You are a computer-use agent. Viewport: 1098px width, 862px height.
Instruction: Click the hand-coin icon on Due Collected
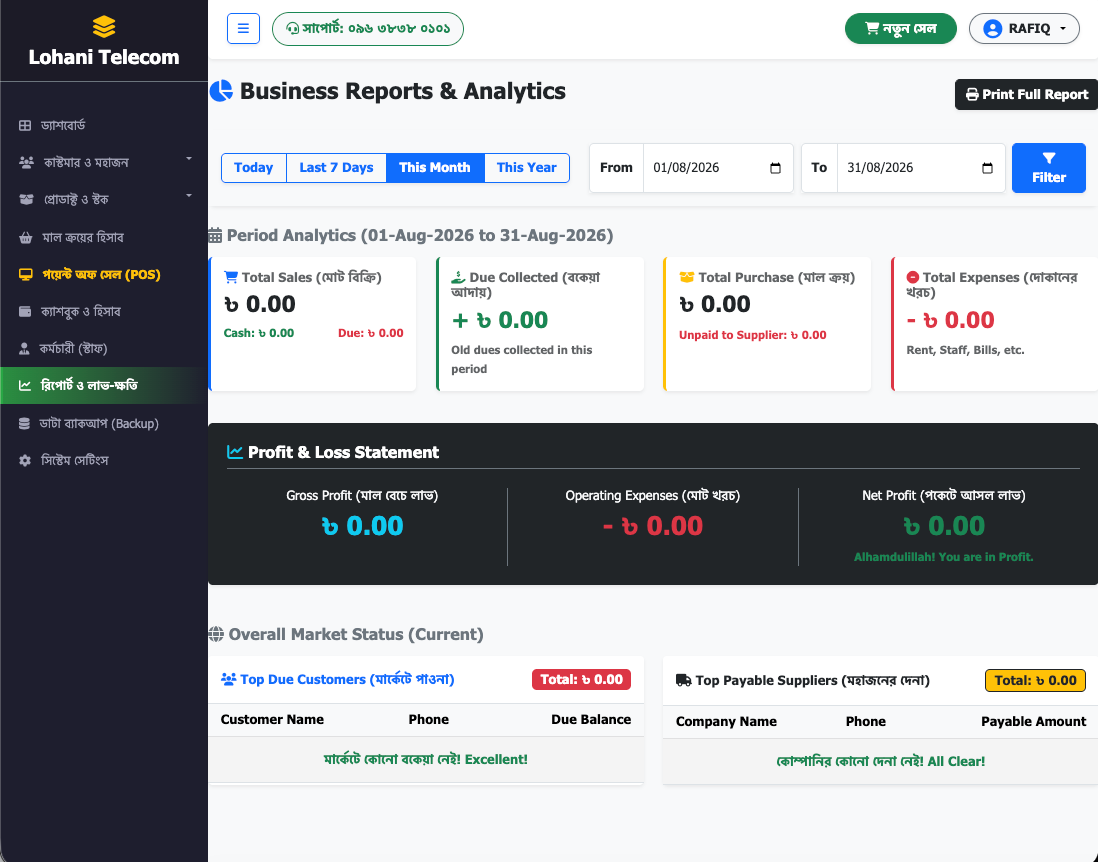pyautogui.click(x=458, y=277)
